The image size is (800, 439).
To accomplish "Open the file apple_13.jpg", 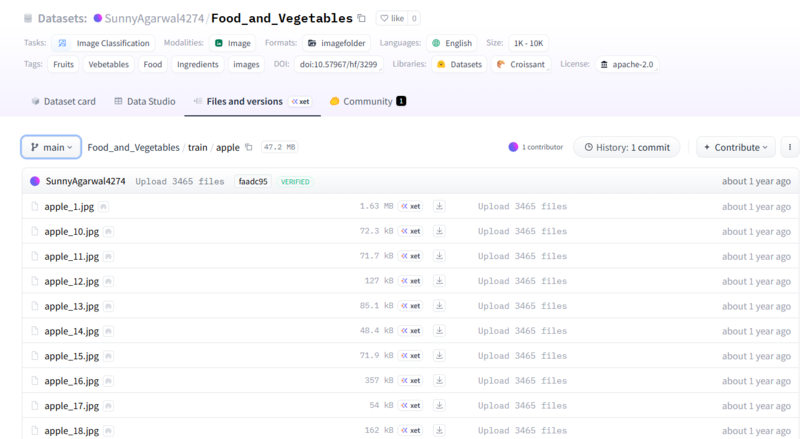I will tap(71, 306).
